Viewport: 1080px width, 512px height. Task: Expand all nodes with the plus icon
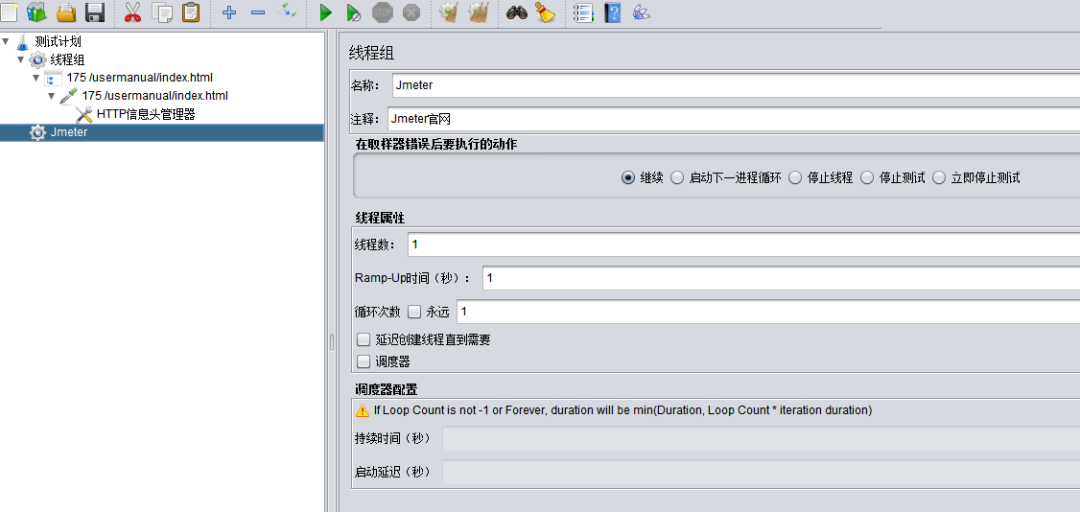(x=229, y=12)
